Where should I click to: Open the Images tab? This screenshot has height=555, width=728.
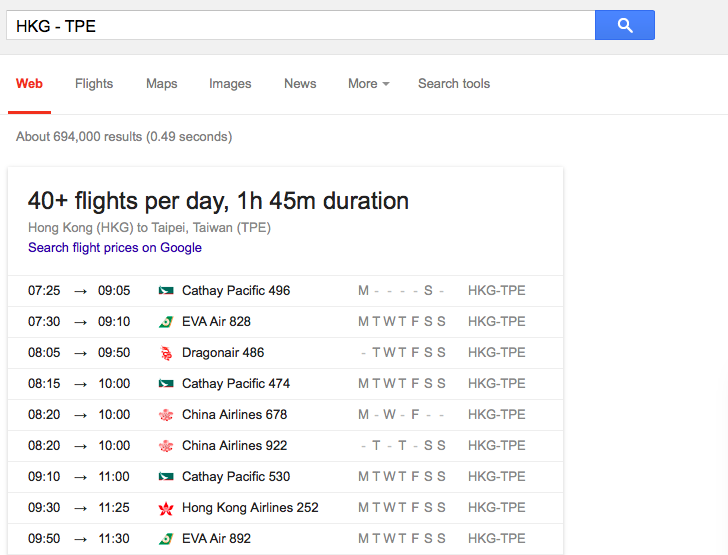(x=230, y=84)
